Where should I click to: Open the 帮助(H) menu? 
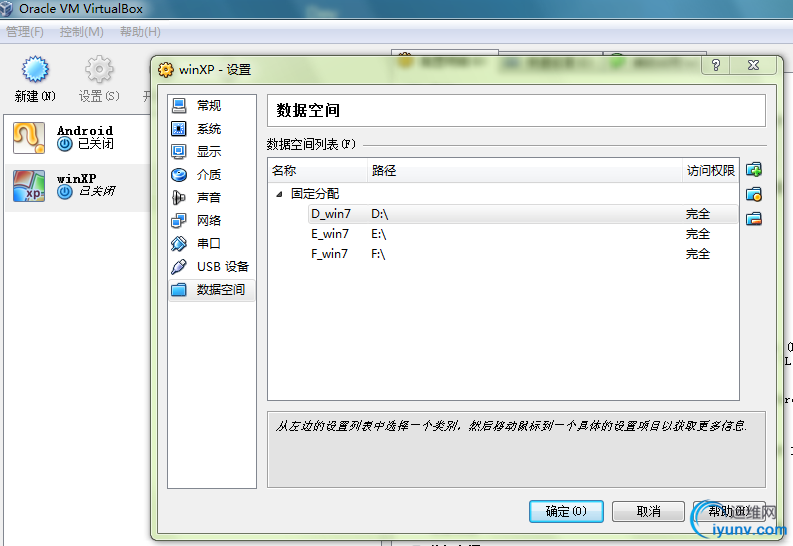coord(140,32)
